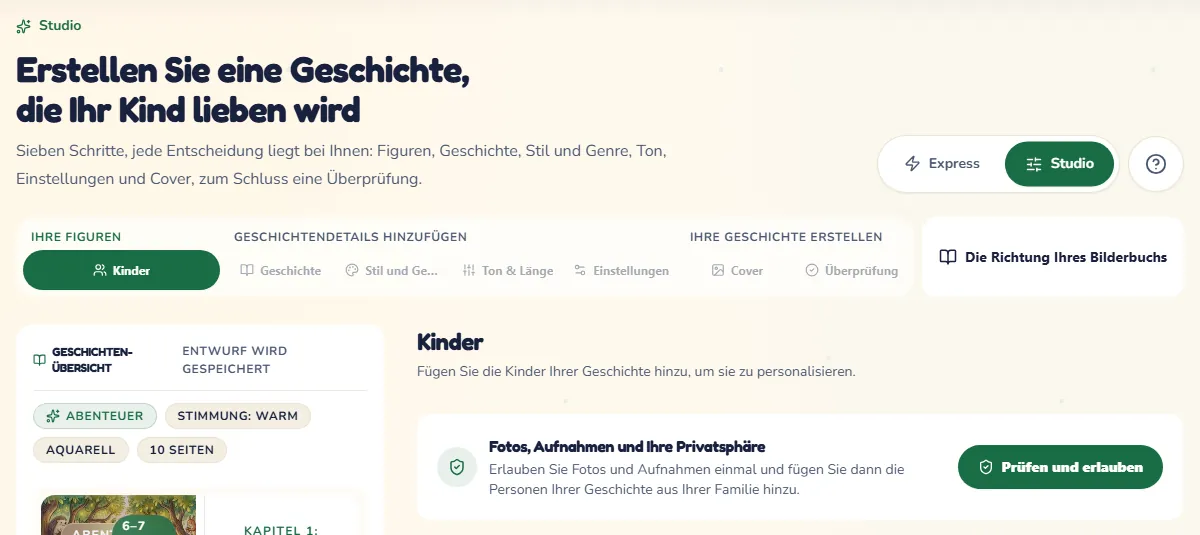Open the Überprüfung step
This screenshot has width=1200, height=535.
coord(852,271)
